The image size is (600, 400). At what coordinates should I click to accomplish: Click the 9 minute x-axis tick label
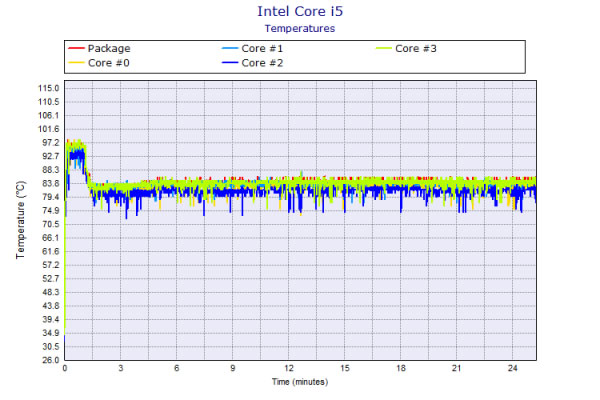pyautogui.click(x=233, y=368)
